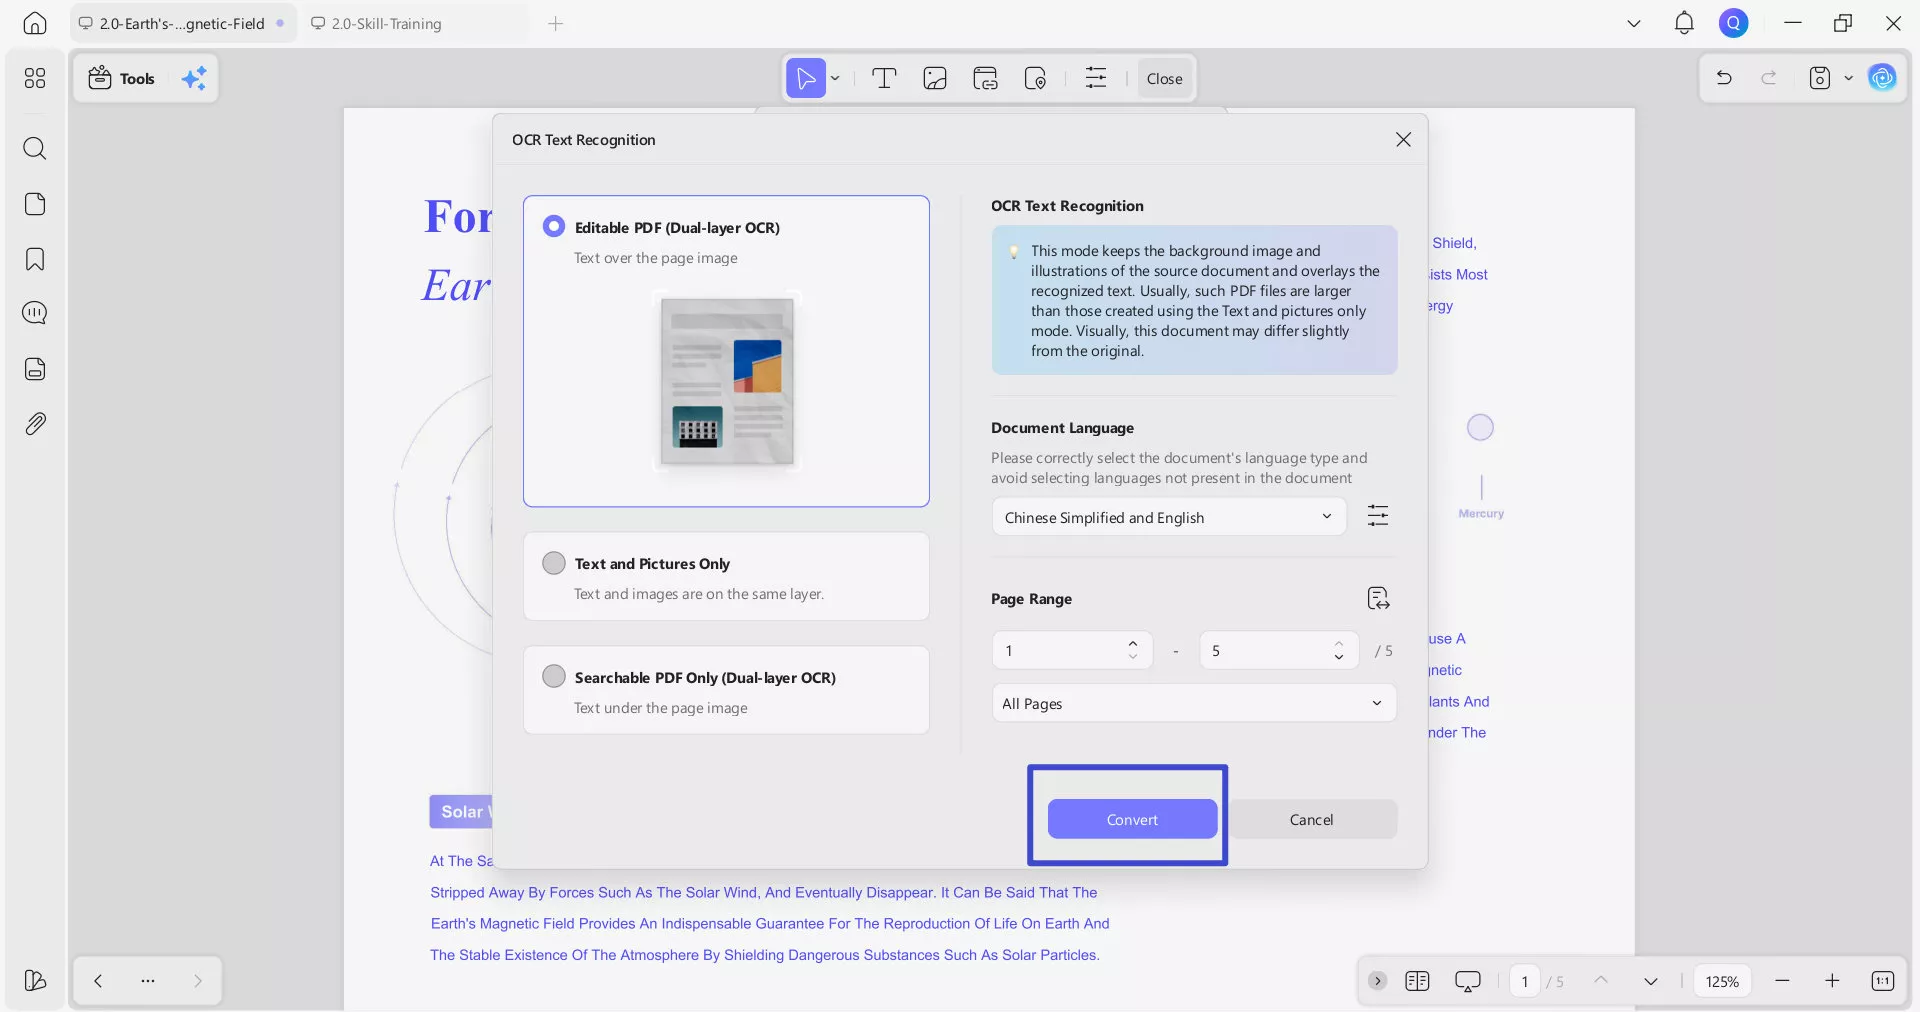
Task: Select the Image insert tool
Action: (x=935, y=78)
